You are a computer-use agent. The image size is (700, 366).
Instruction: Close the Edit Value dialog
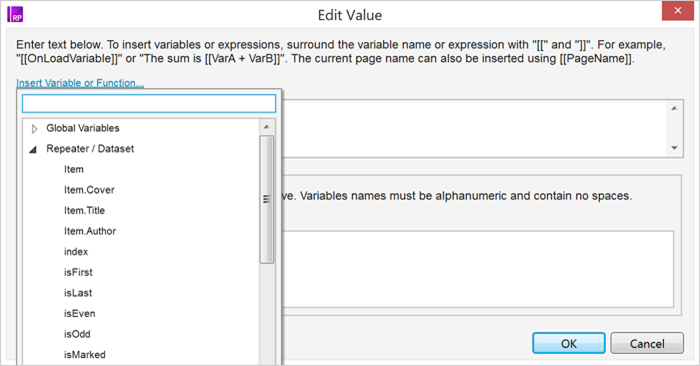point(678,11)
